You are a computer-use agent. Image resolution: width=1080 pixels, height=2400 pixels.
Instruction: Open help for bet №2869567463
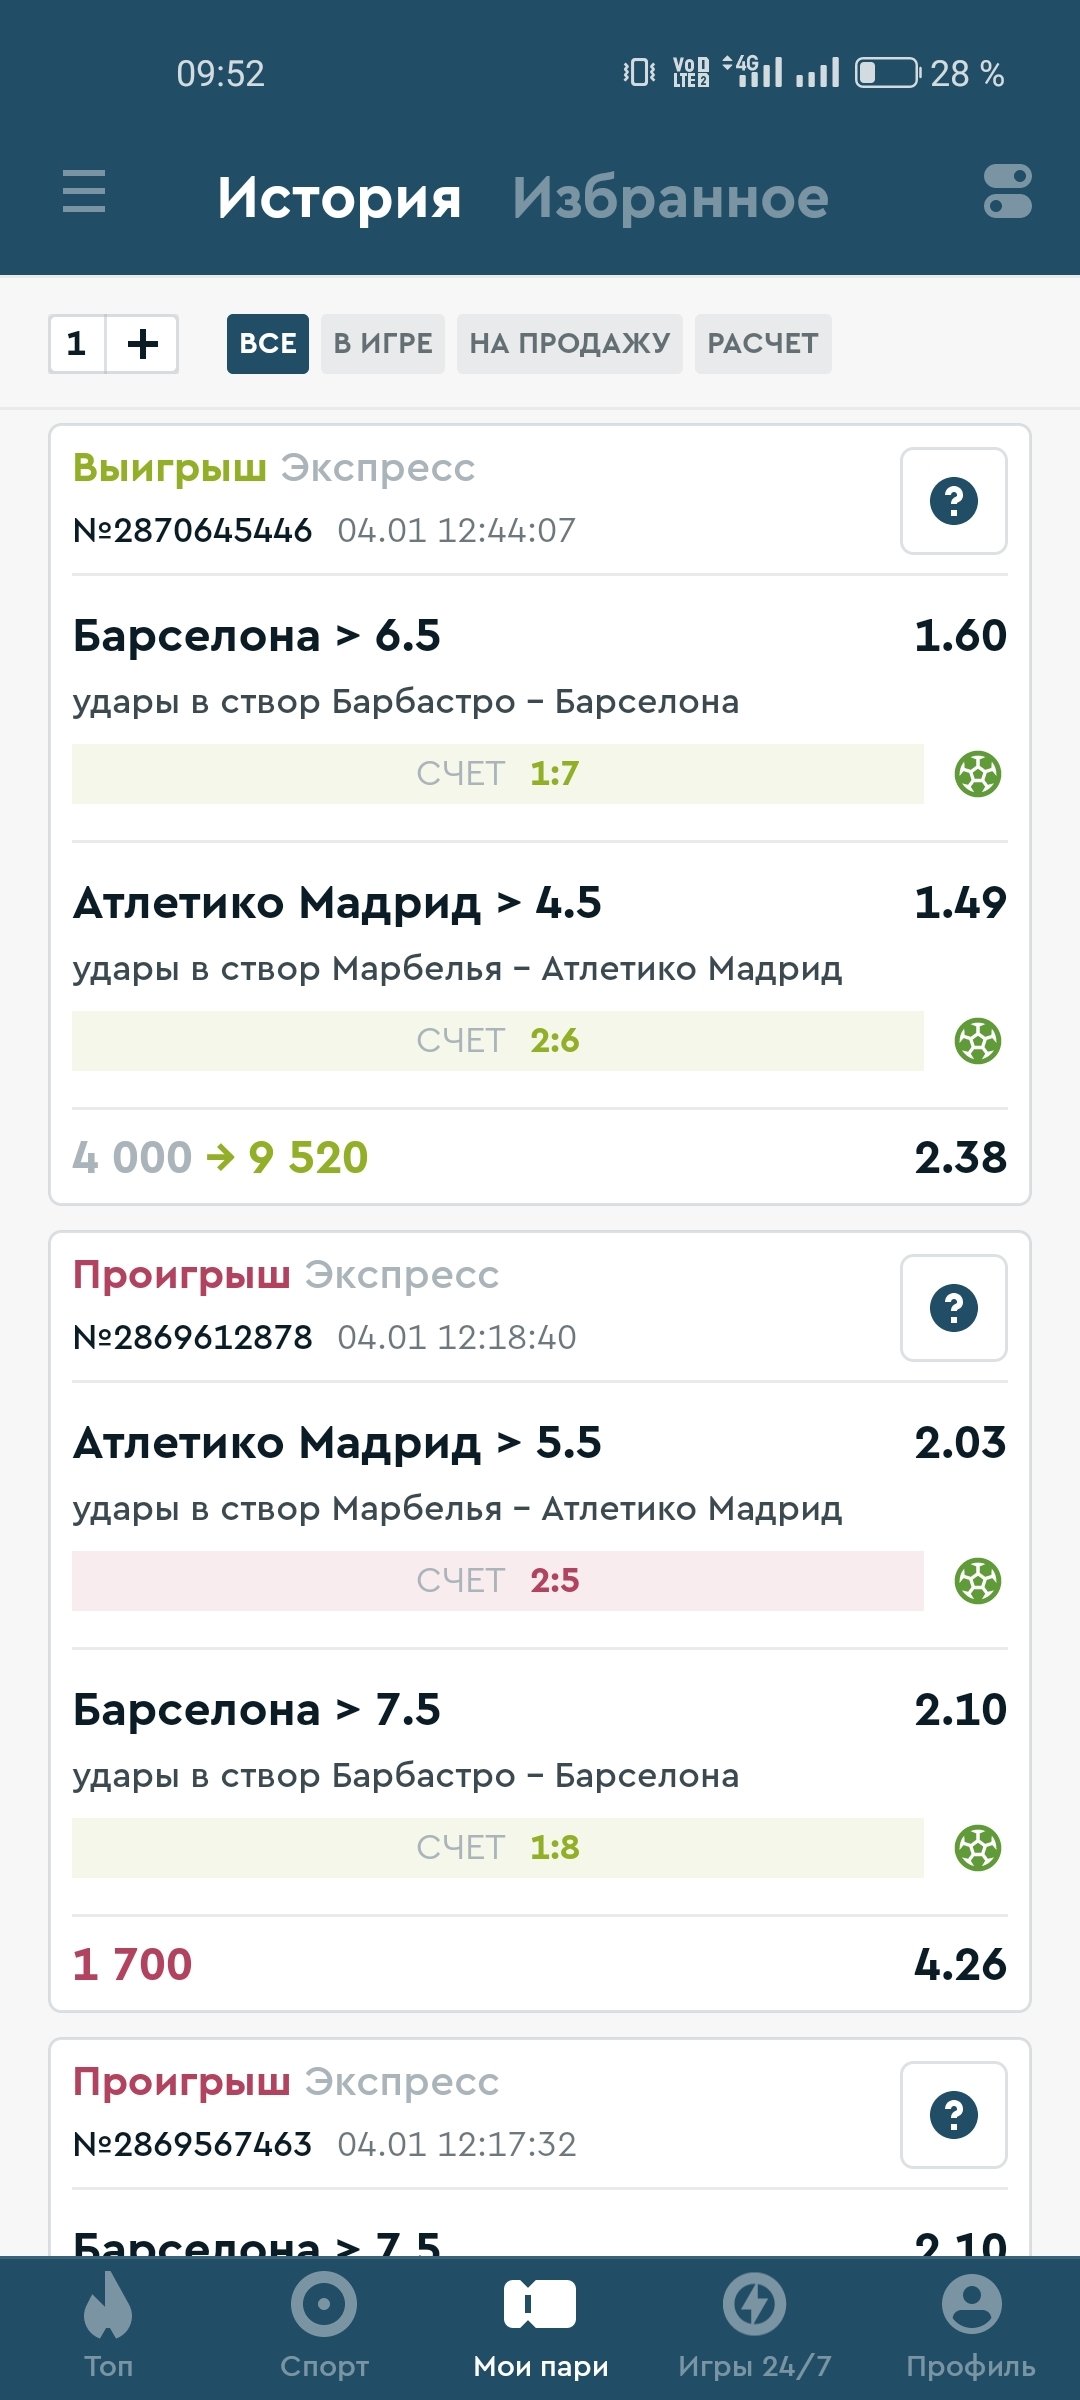pos(953,2115)
